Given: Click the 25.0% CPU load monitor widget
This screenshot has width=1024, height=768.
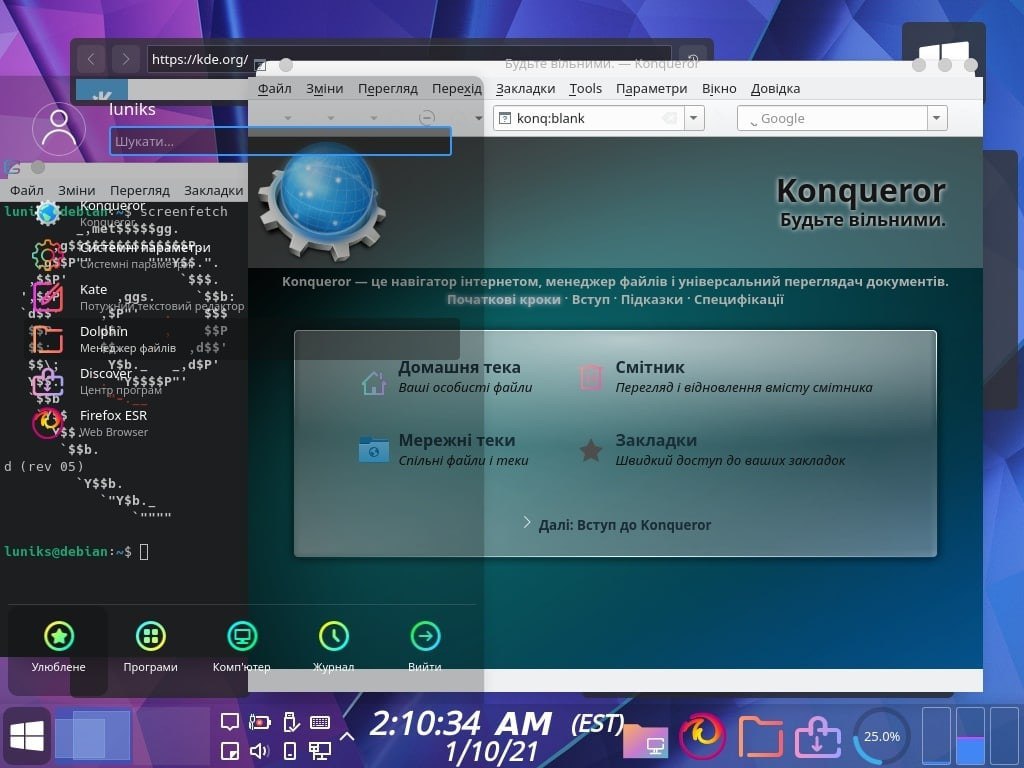Looking at the screenshot, I should tap(882, 736).
